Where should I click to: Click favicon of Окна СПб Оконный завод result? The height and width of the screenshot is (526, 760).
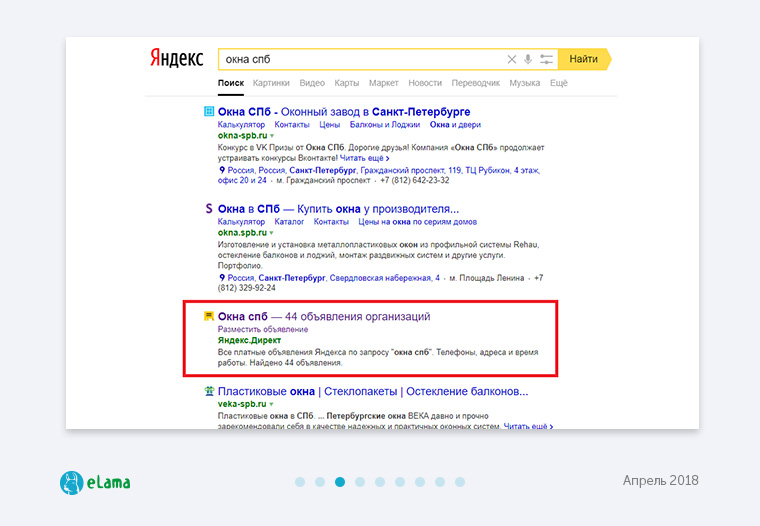click(x=209, y=112)
